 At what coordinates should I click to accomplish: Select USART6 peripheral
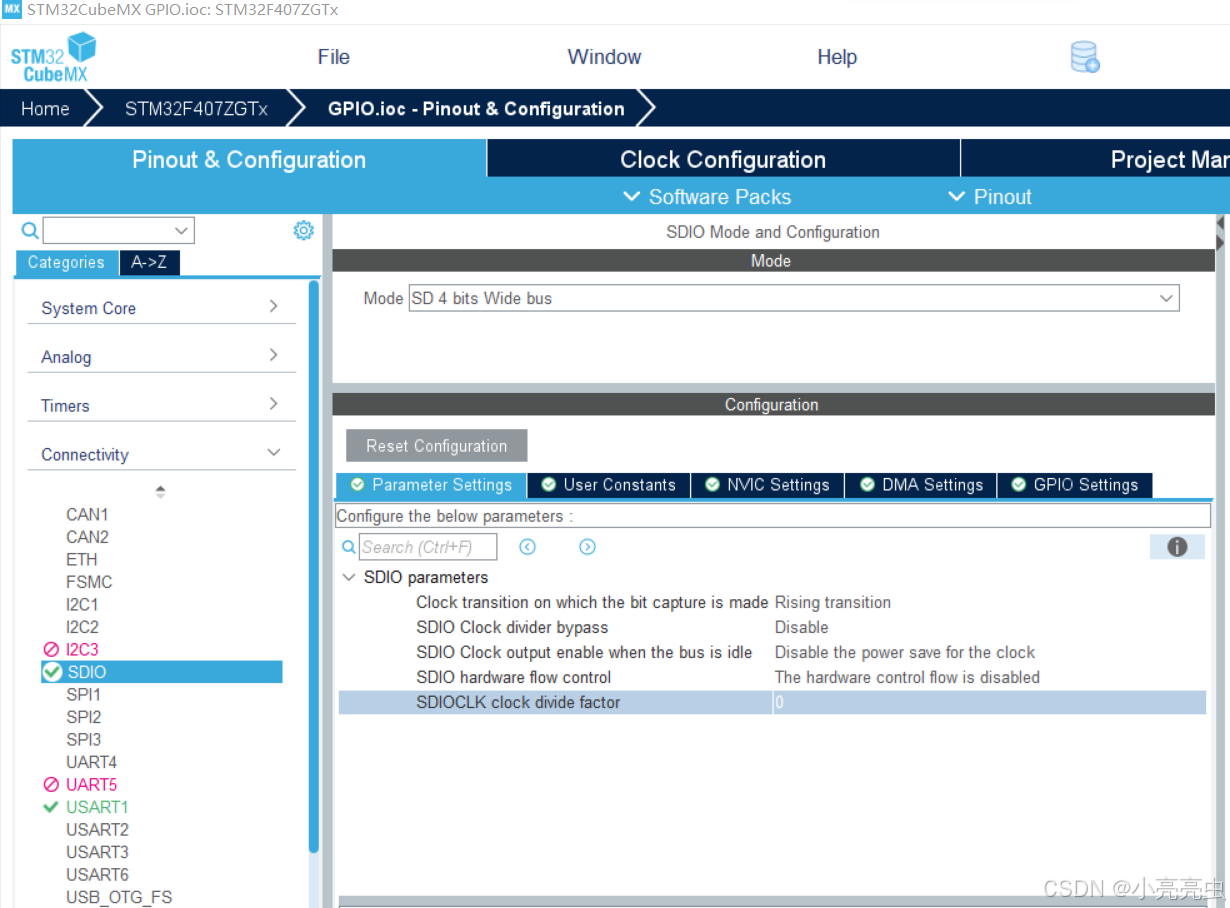pyautogui.click(x=97, y=875)
